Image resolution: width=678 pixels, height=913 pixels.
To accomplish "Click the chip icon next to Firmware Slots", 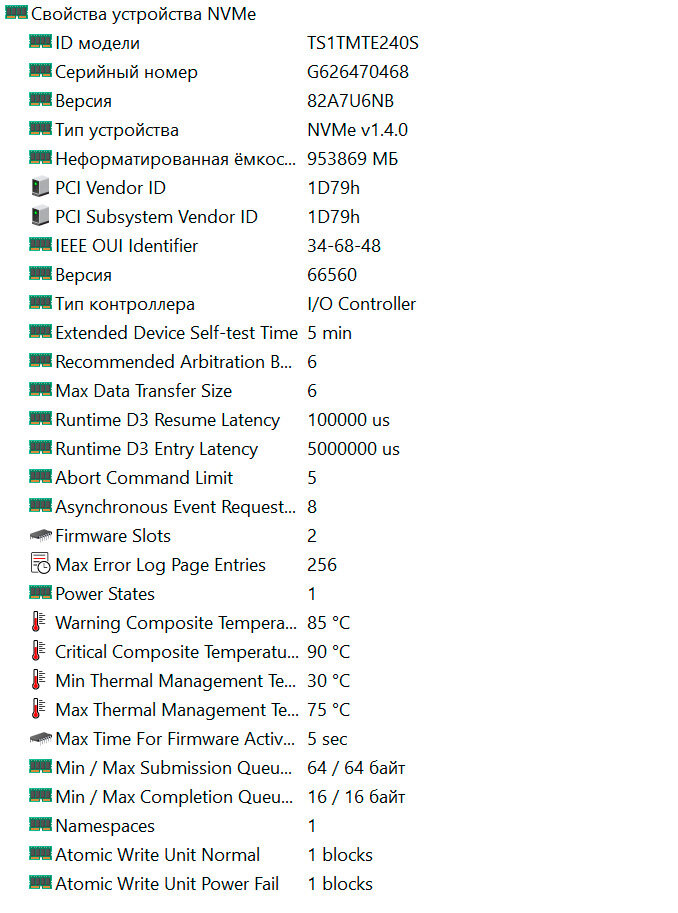I will point(40,535).
